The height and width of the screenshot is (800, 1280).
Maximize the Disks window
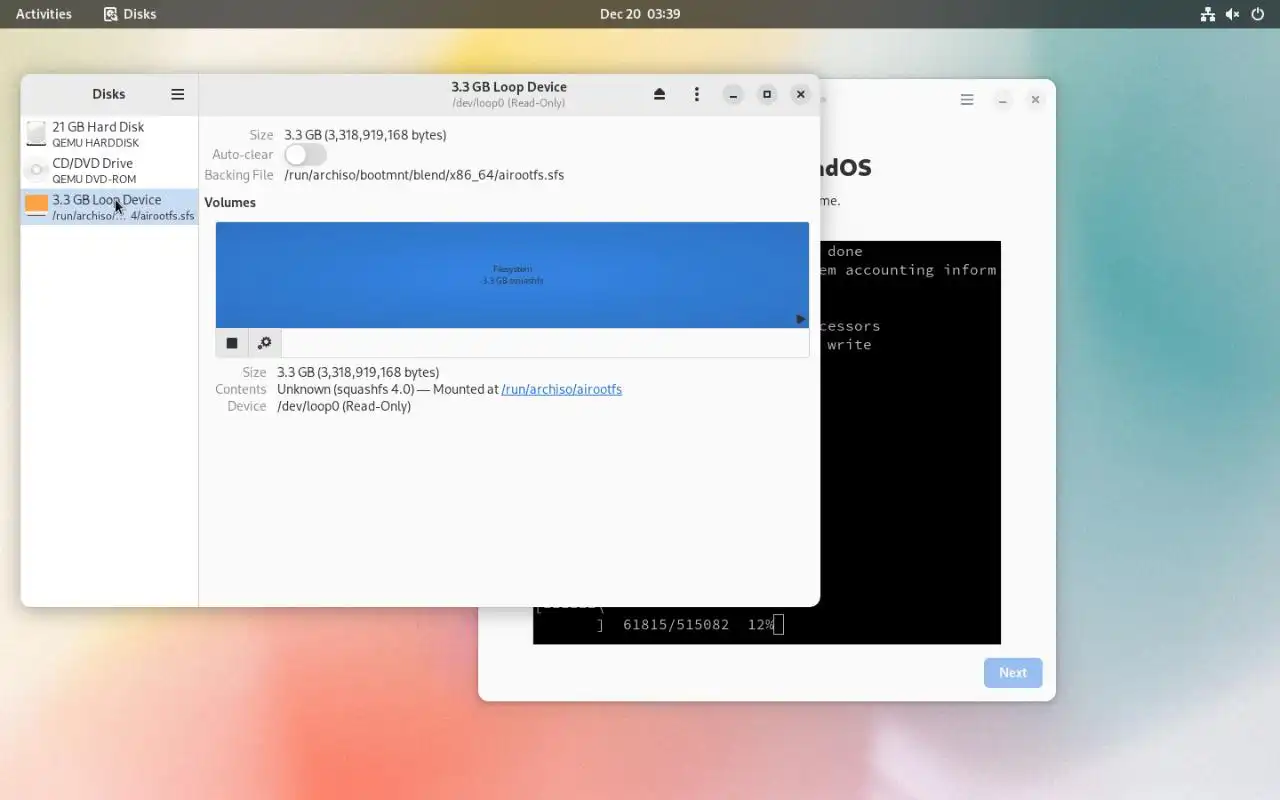click(767, 94)
